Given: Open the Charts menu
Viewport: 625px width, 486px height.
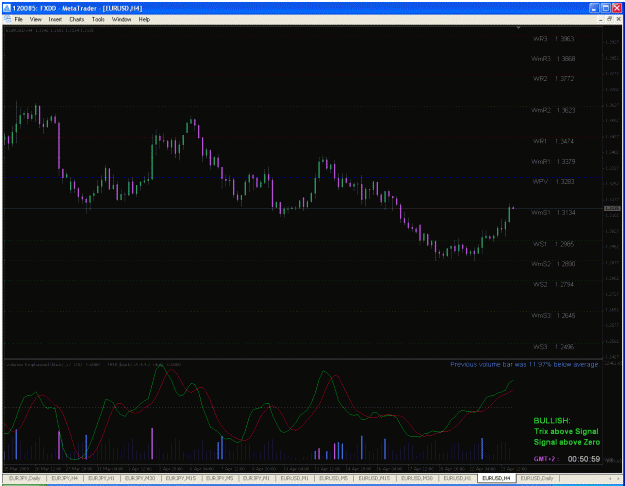Looking at the screenshot, I should [x=77, y=19].
